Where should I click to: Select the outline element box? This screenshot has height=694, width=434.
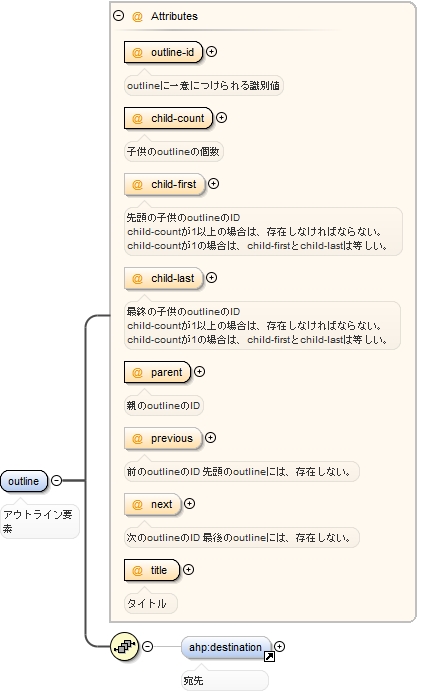24,481
